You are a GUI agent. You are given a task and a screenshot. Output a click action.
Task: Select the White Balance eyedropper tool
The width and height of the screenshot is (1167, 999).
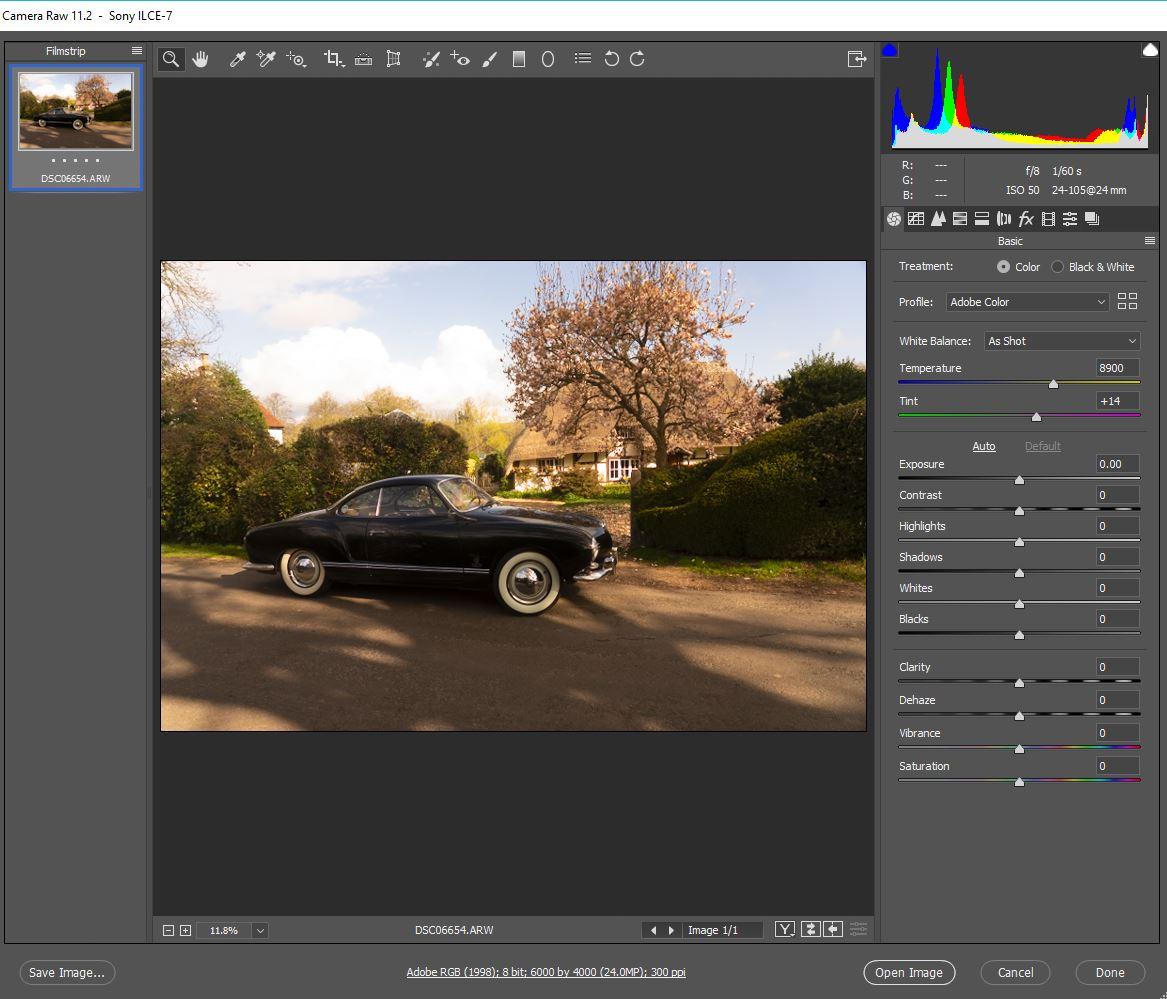pyautogui.click(x=237, y=60)
